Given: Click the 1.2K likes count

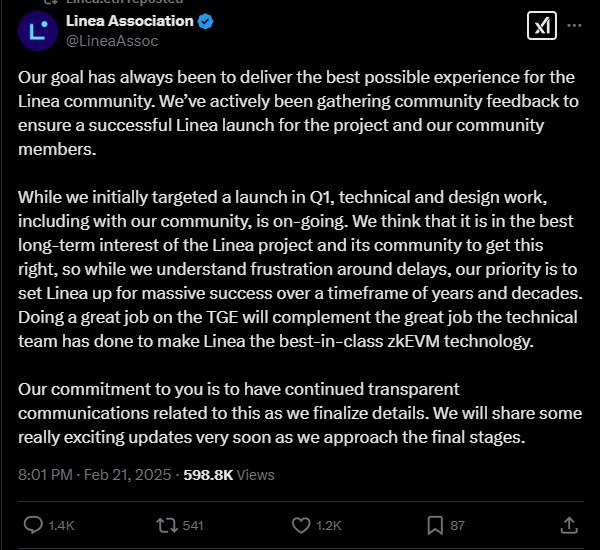Looking at the screenshot, I should point(329,526).
